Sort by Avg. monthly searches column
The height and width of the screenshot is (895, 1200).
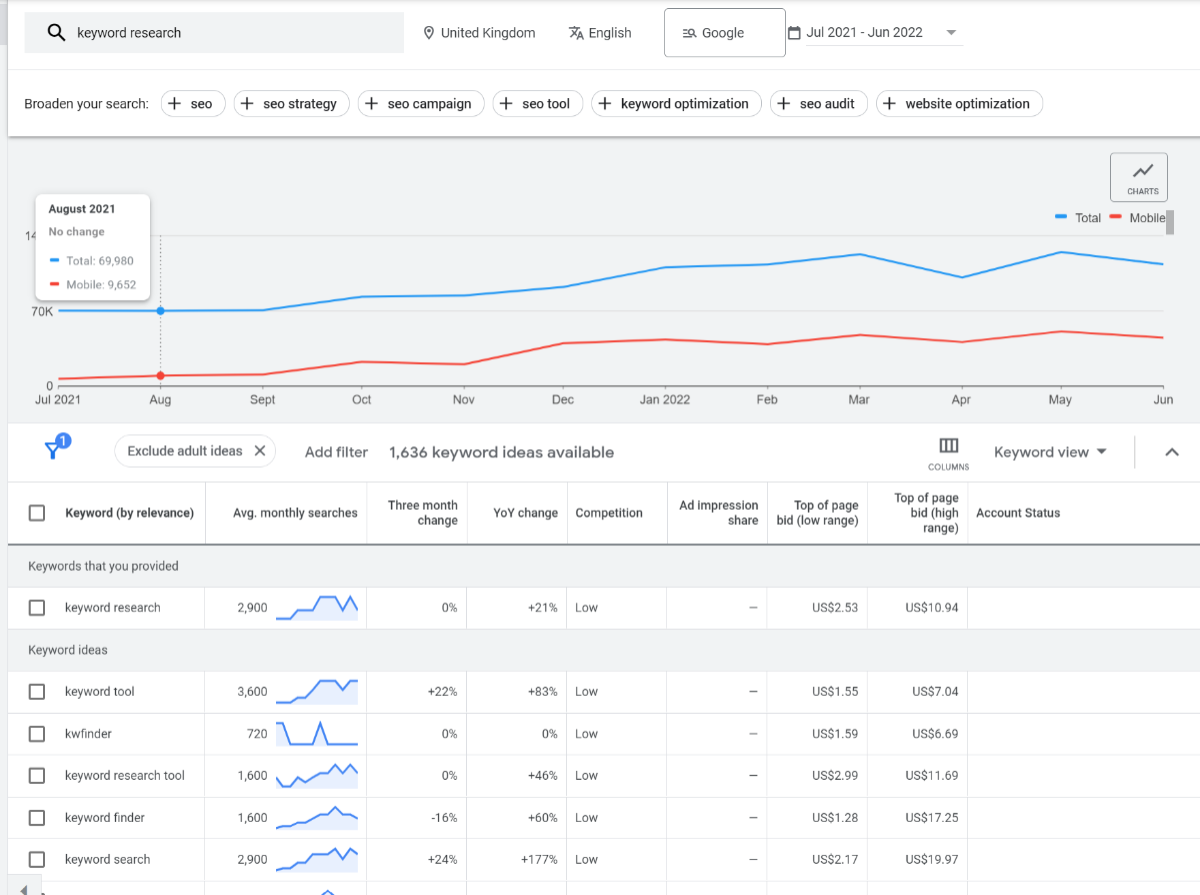click(295, 513)
